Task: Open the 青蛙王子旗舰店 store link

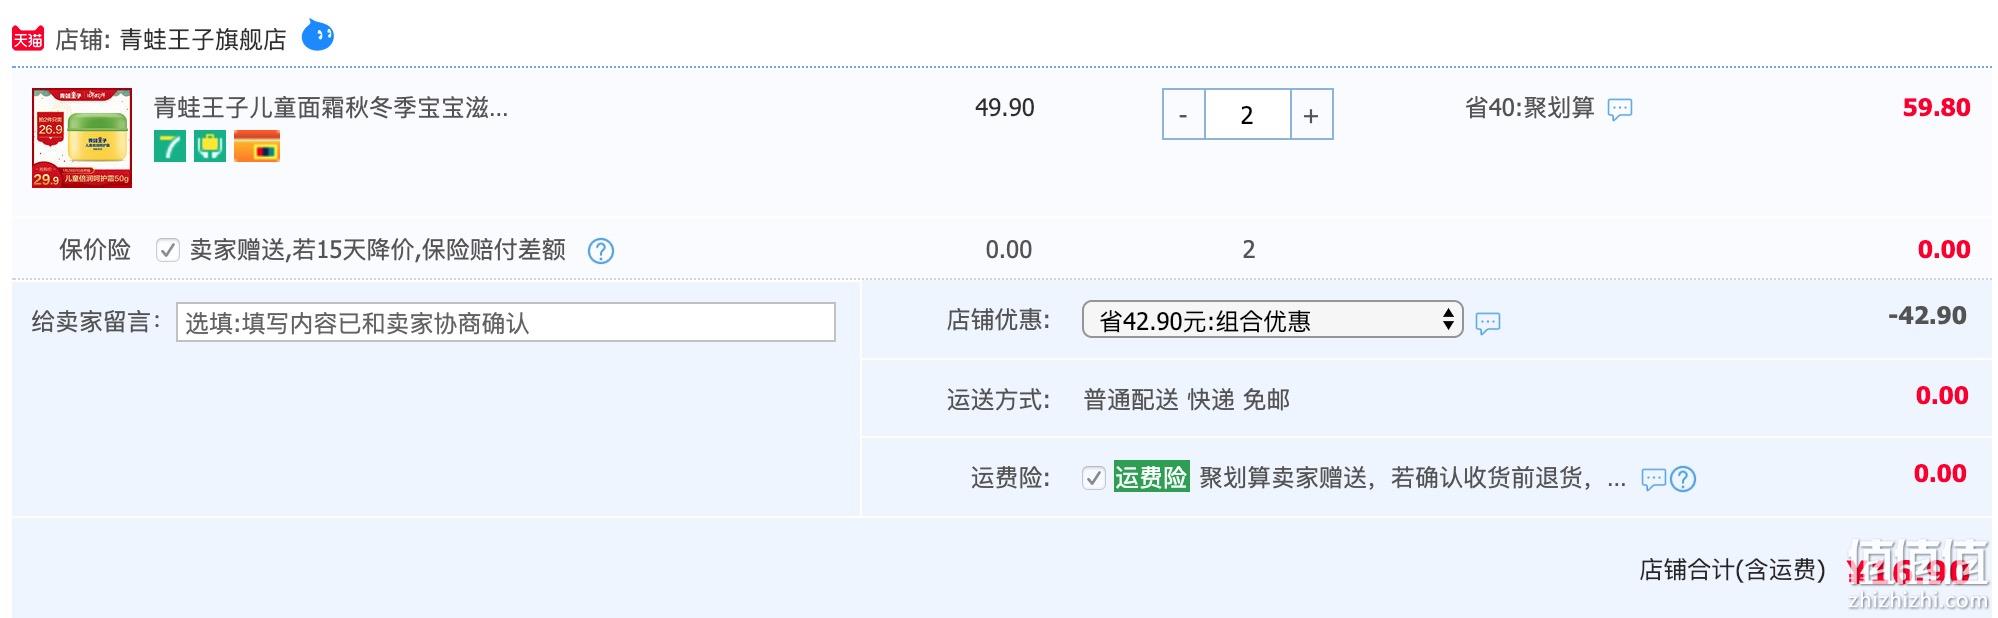Action: click(203, 39)
